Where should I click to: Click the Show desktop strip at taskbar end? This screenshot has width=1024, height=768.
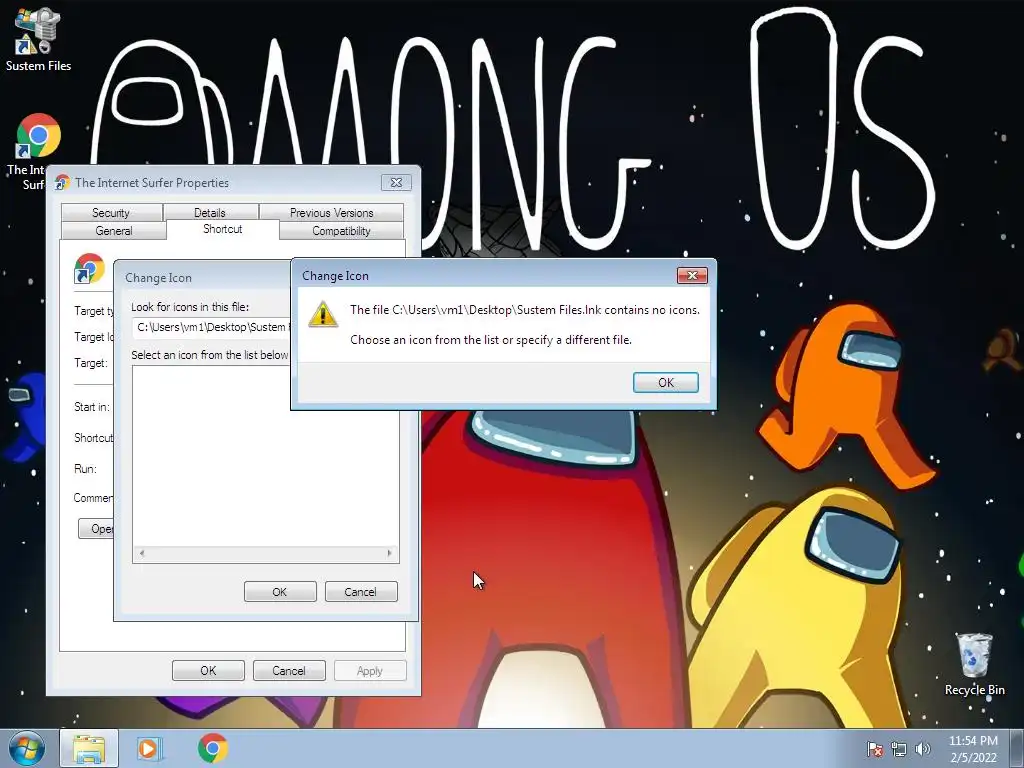(x=1017, y=748)
